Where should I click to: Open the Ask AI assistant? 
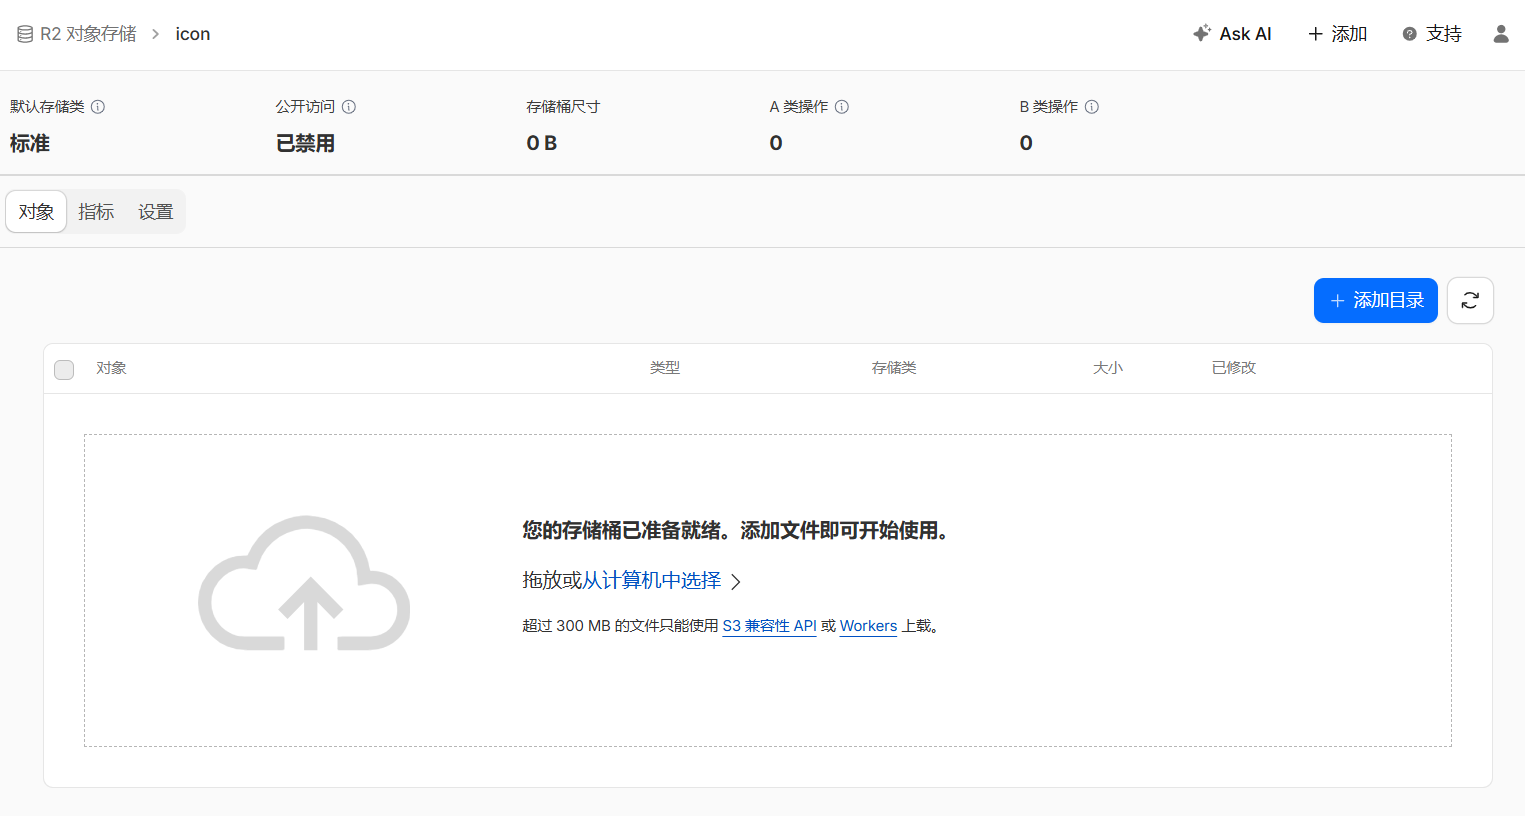1232,34
